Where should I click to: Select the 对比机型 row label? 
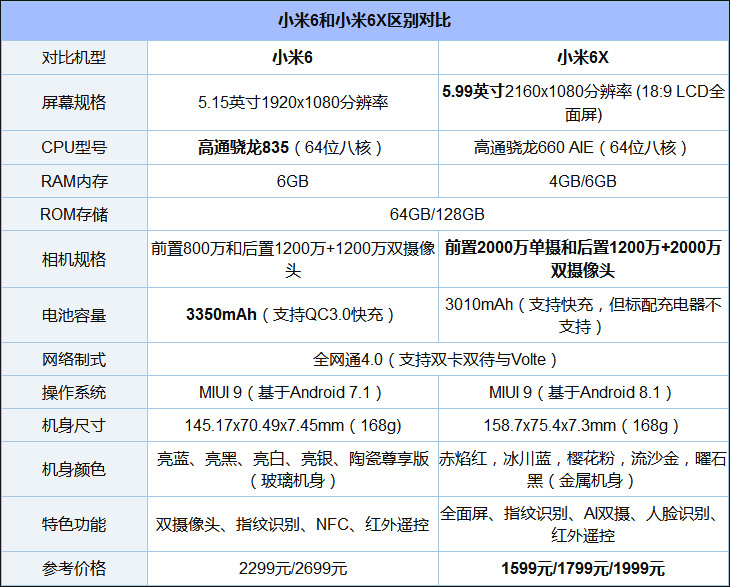(x=74, y=58)
